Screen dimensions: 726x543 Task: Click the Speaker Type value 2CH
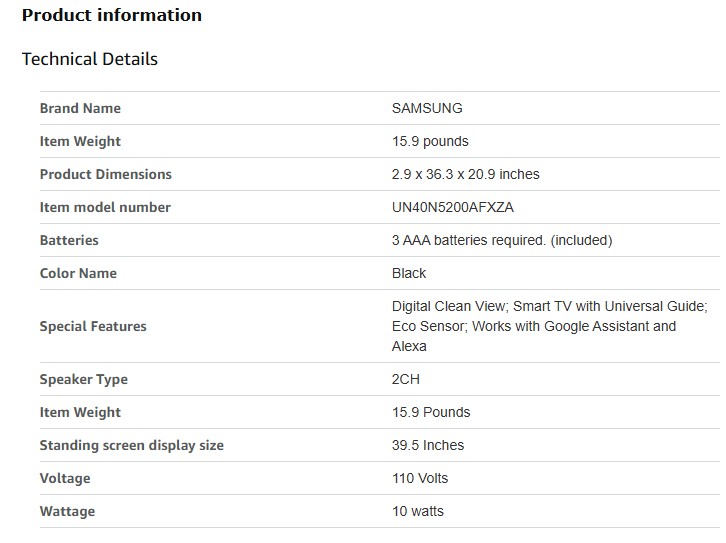406,379
